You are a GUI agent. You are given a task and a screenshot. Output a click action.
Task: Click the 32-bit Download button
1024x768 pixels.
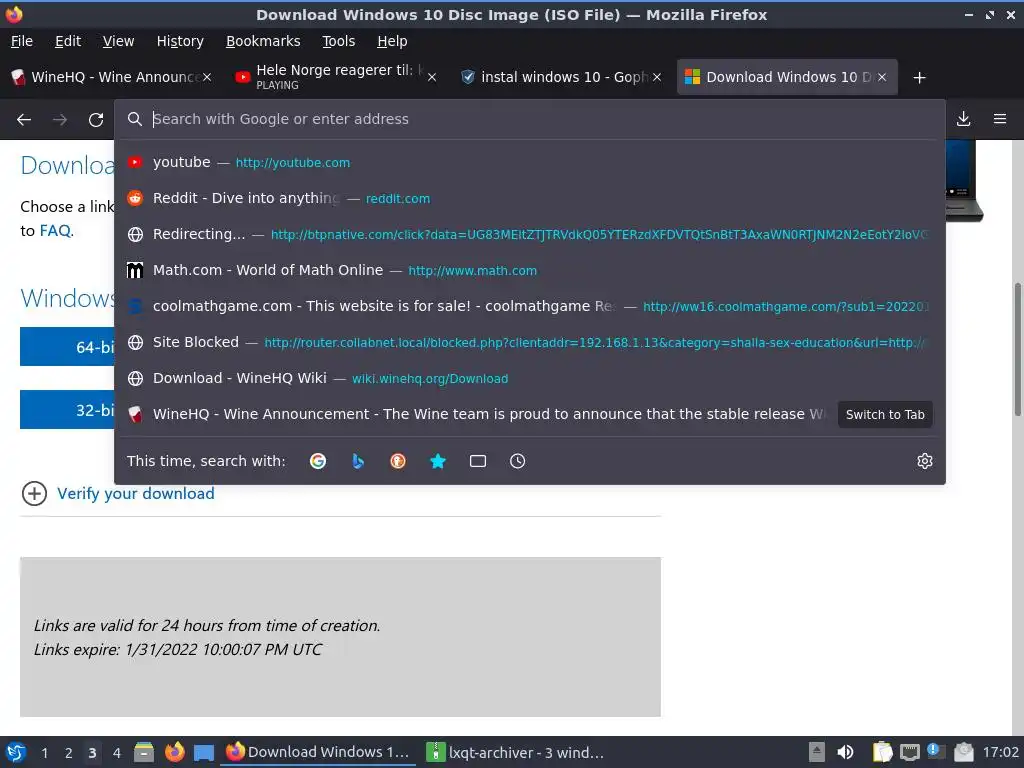coord(67,410)
